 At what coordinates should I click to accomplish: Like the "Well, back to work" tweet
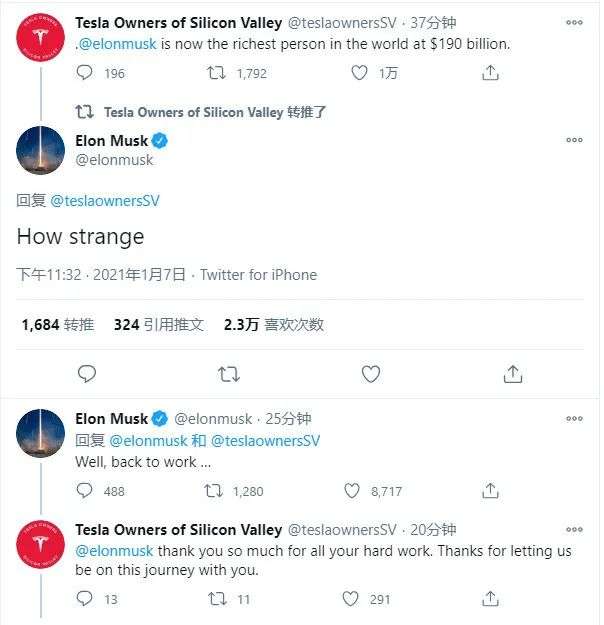point(351,491)
